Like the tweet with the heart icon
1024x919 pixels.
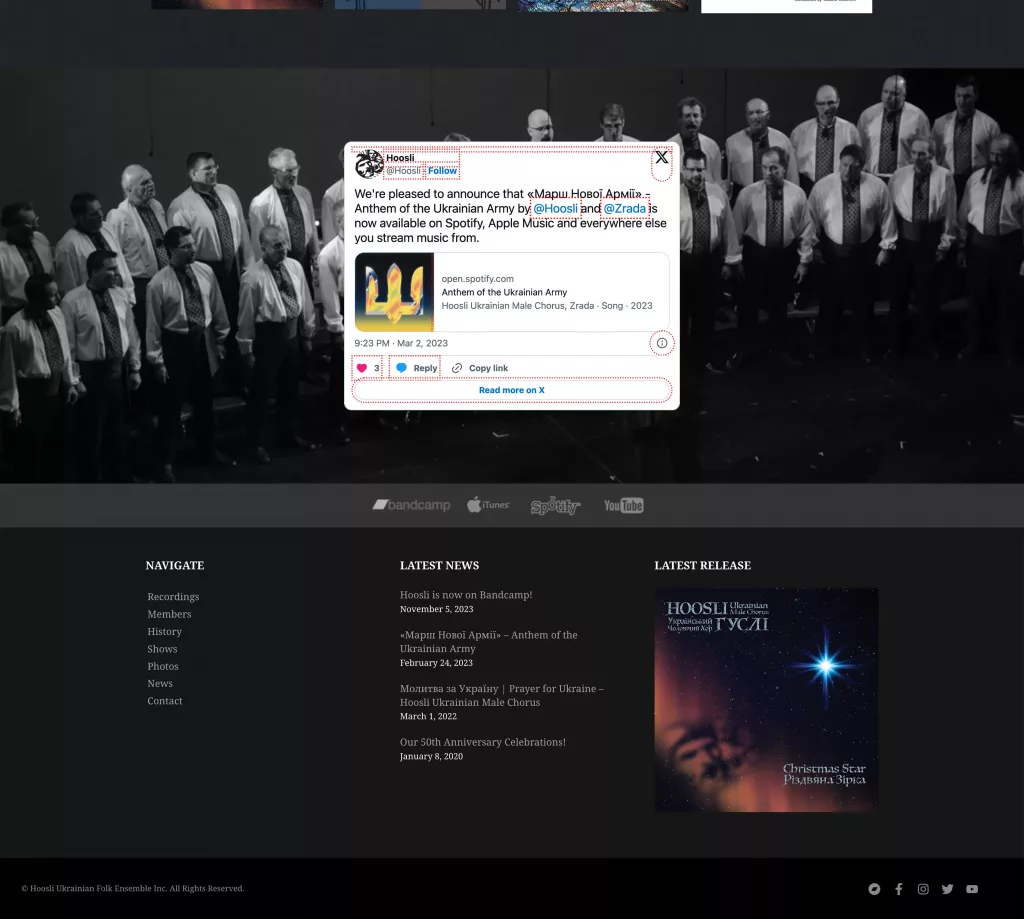pos(363,368)
